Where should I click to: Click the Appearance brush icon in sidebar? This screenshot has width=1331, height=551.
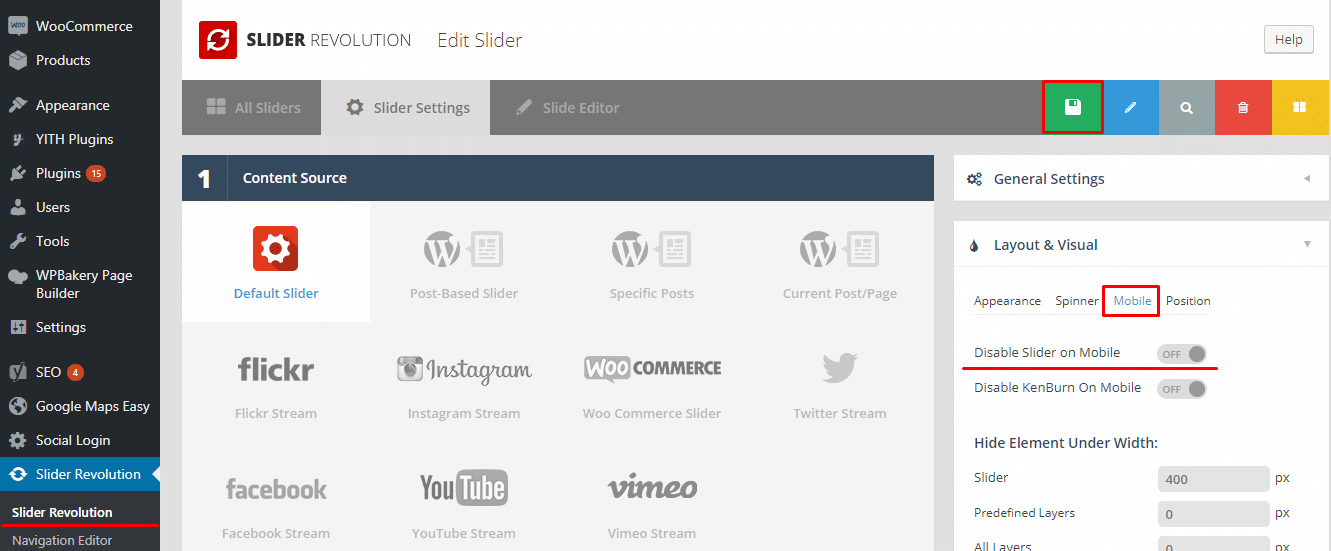point(18,105)
